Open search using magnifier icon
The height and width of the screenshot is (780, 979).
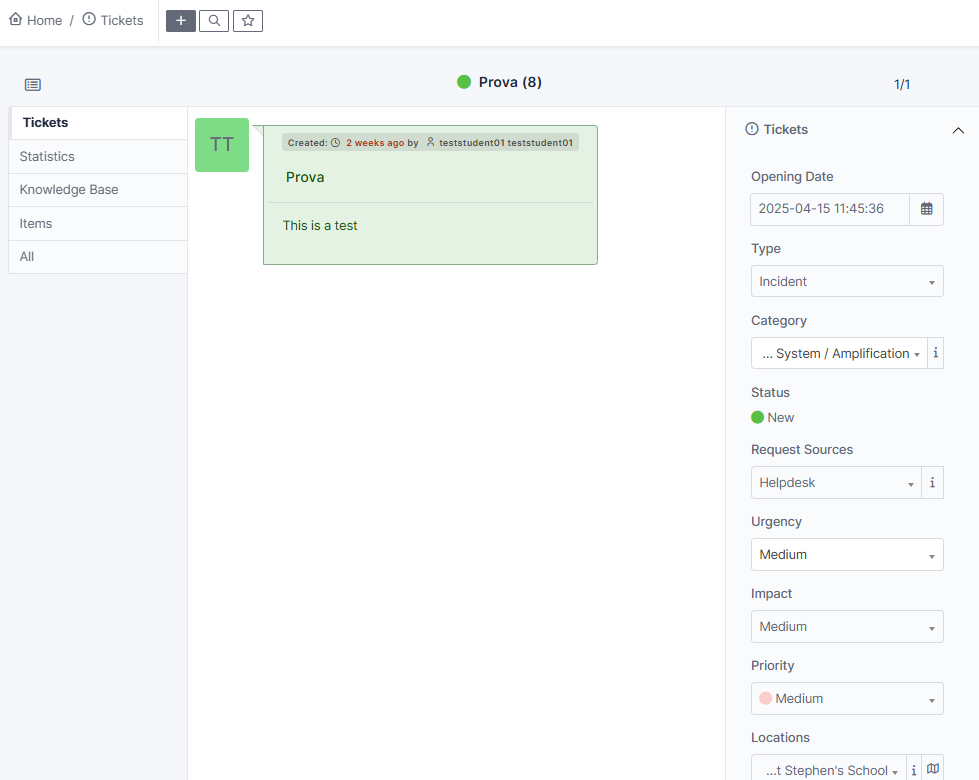coord(214,21)
